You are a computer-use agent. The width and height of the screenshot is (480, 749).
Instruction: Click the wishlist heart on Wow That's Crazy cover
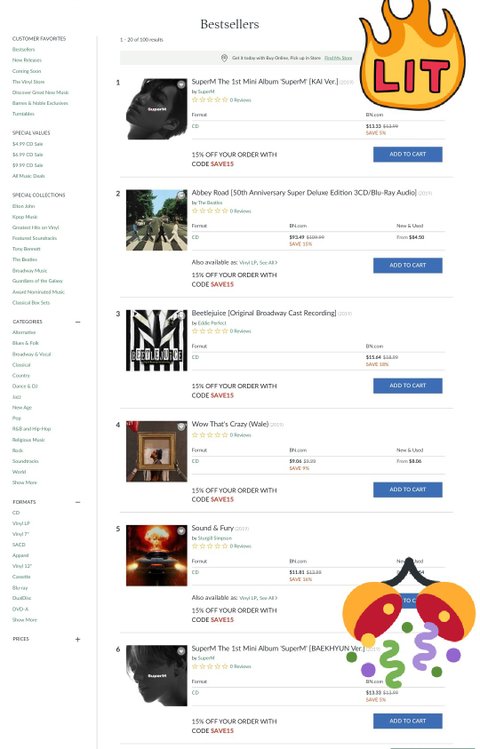181,427
